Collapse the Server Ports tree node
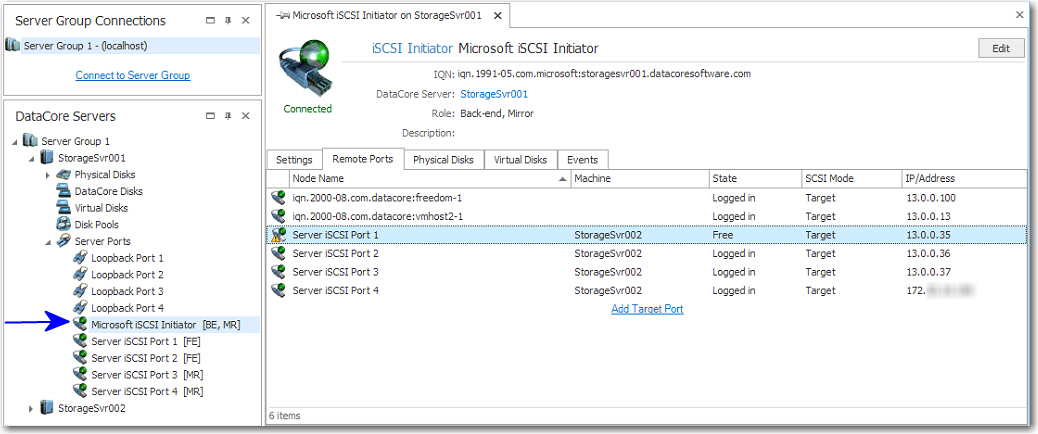Viewport: 1038px width, 434px height. click(48, 241)
